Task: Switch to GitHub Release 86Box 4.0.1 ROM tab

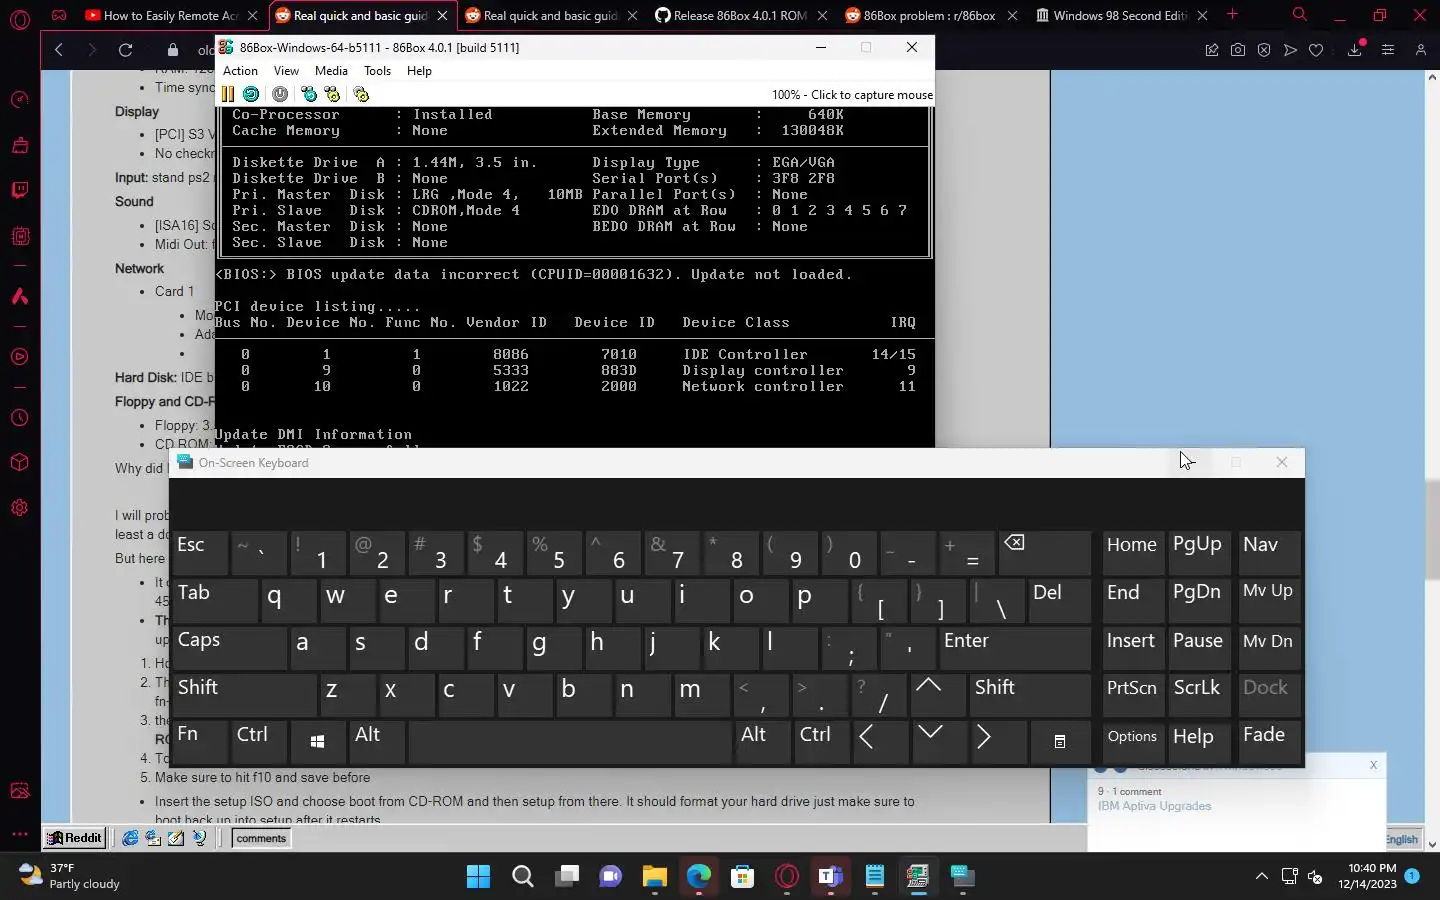Action: (740, 15)
